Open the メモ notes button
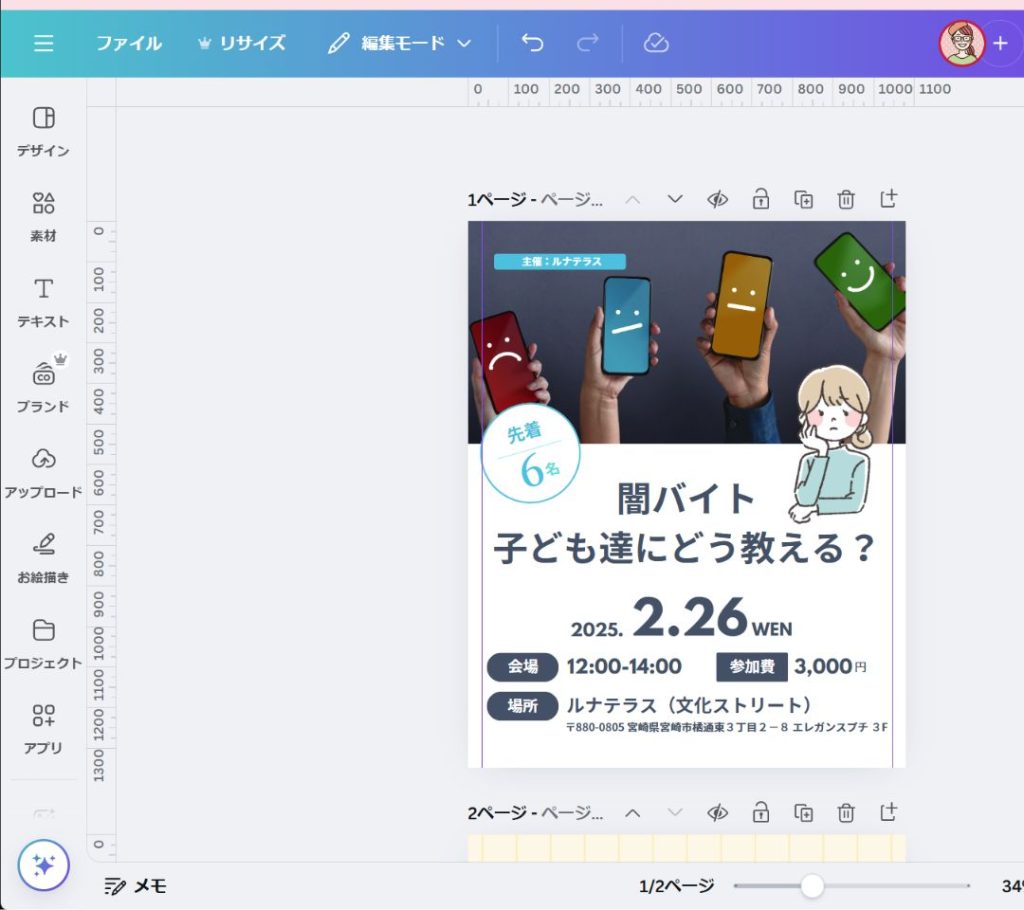The width and height of the screenshot is (1024, 910). (136, 886)
